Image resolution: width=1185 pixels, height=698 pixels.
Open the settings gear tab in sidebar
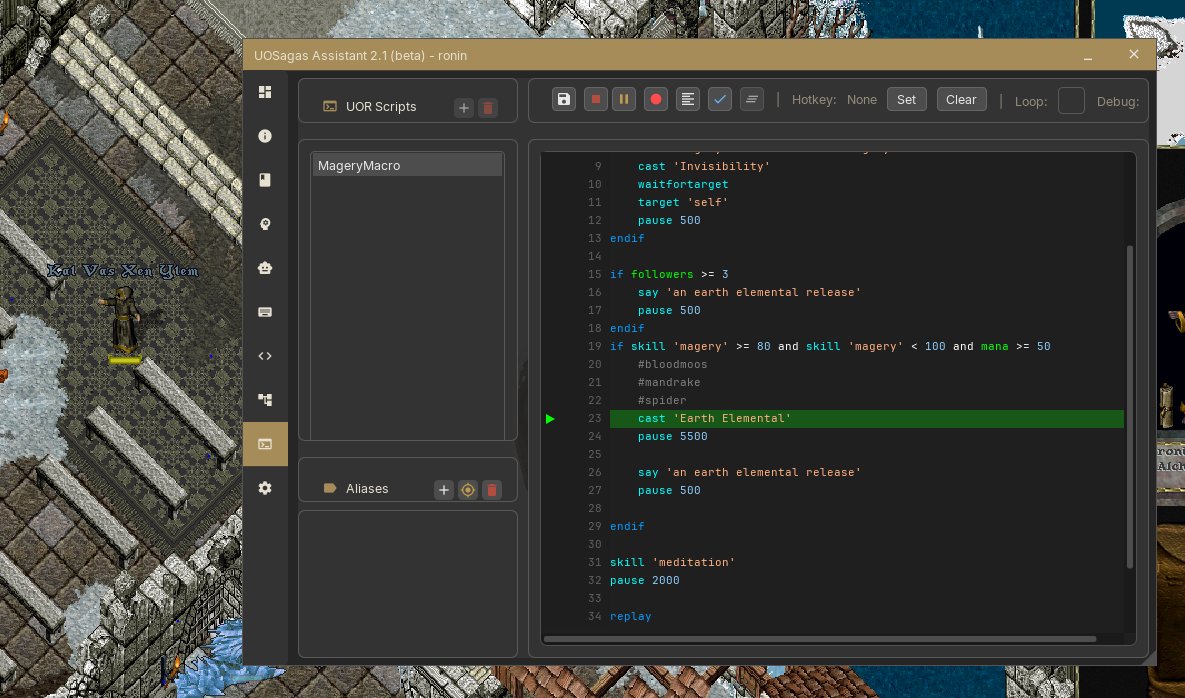point(265,488)
